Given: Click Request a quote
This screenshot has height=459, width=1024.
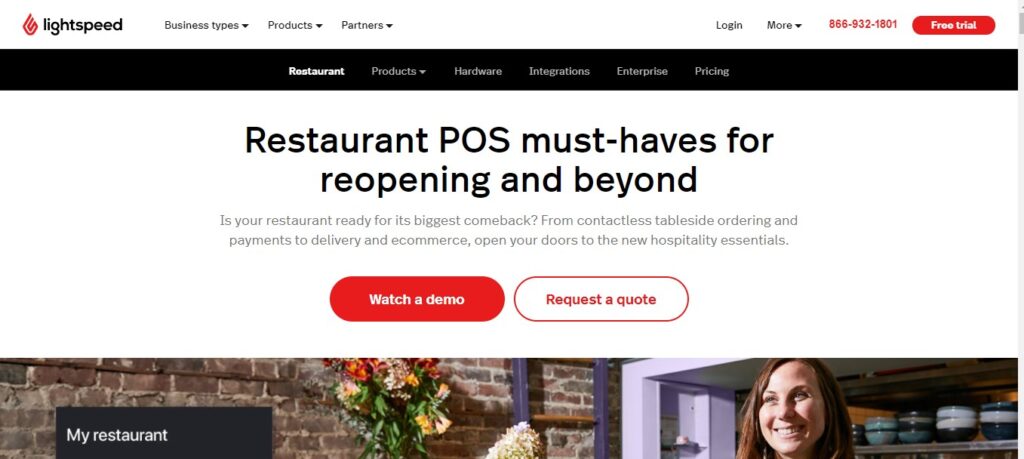Looking at the screenshot, I should (x=601, y=299).
